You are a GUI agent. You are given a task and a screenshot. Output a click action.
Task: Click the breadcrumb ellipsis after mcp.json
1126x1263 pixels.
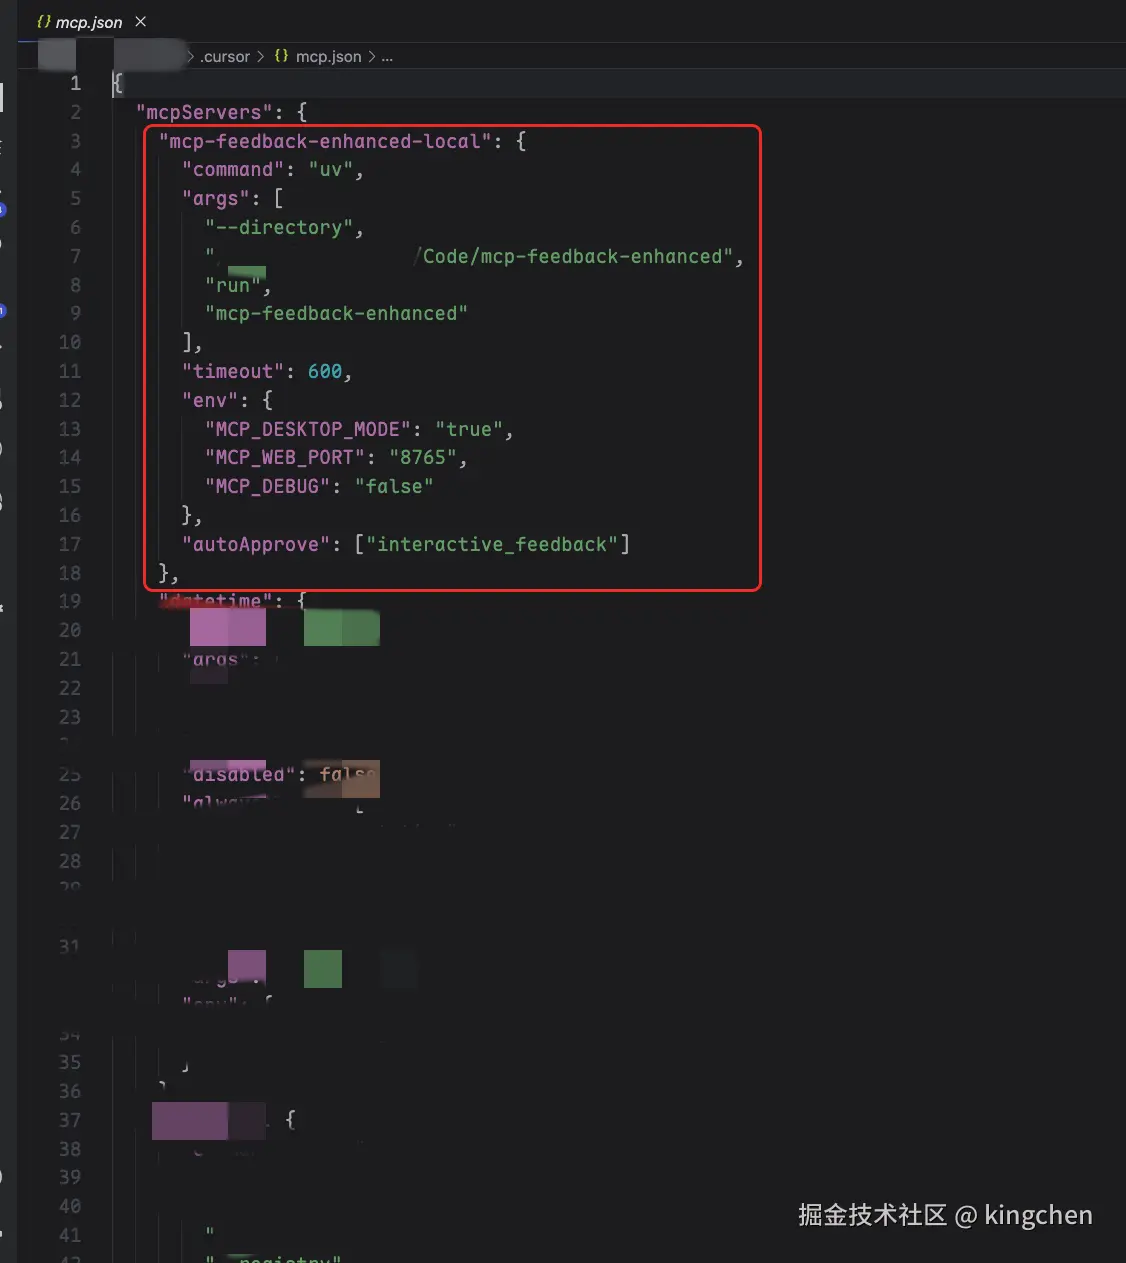(387, 57)
